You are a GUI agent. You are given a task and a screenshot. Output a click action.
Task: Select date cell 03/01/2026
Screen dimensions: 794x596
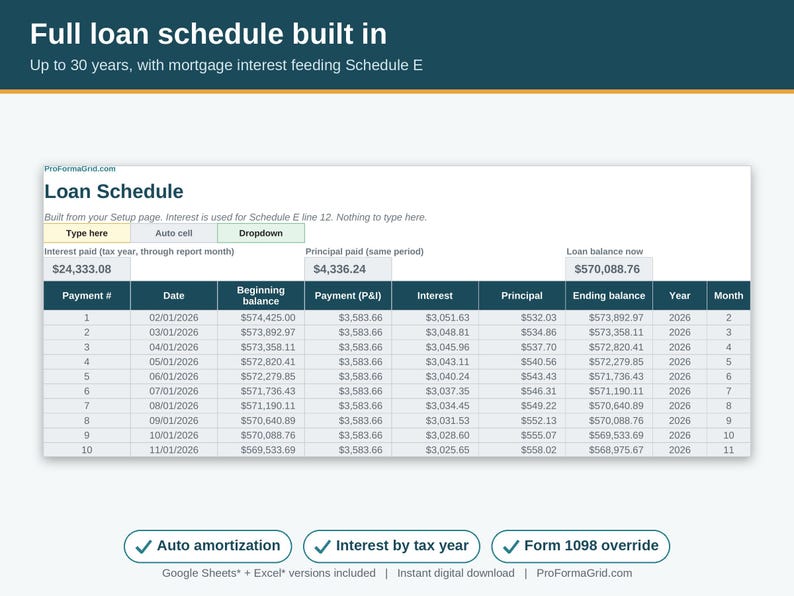pos(174,332)
